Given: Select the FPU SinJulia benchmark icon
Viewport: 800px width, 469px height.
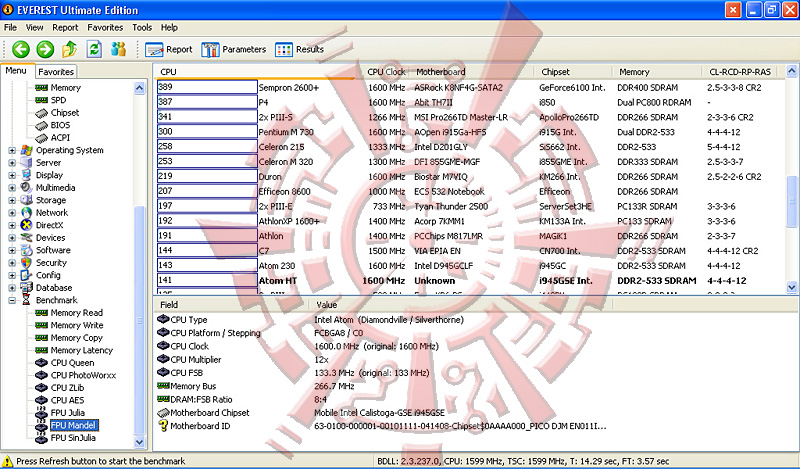Looking at the screenshot, I should click(x=41, y=438).
